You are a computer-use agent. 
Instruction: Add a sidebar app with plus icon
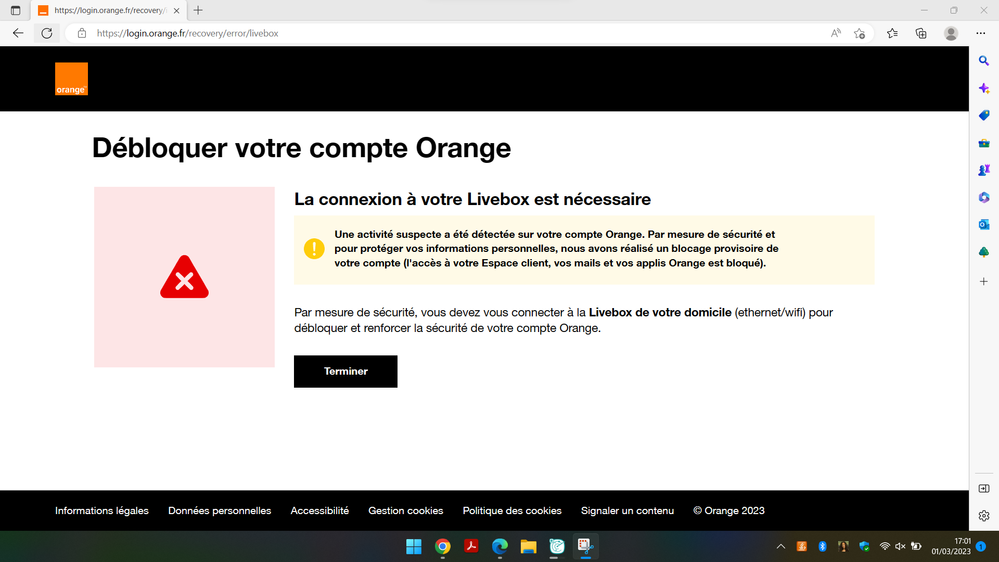[984, 281]
